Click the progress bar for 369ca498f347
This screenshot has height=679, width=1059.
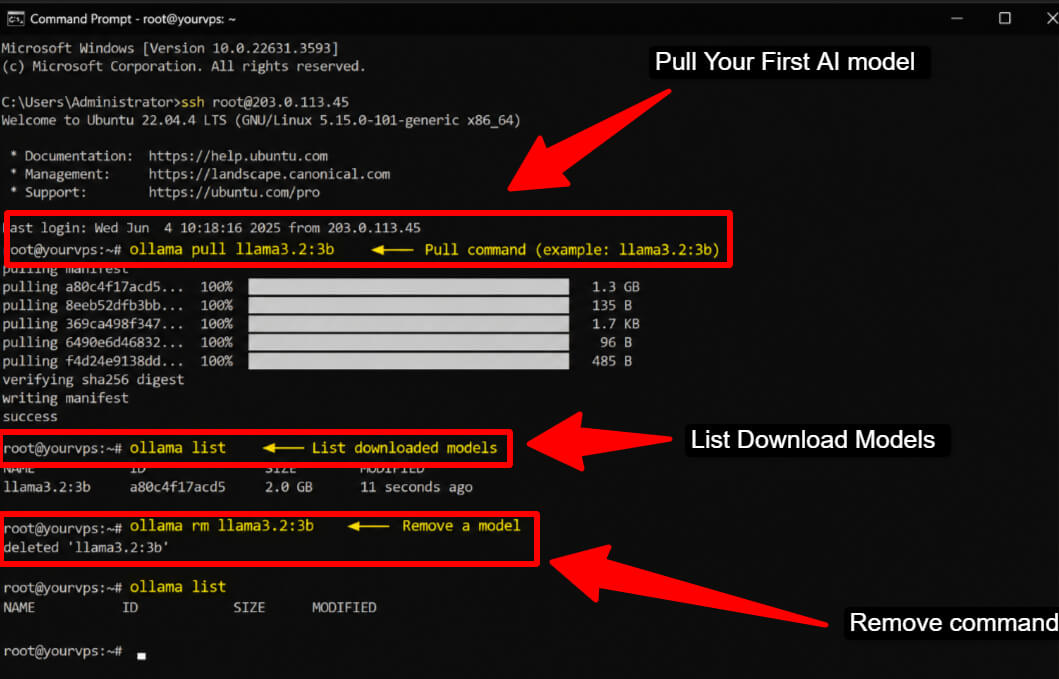coord(409,324)
